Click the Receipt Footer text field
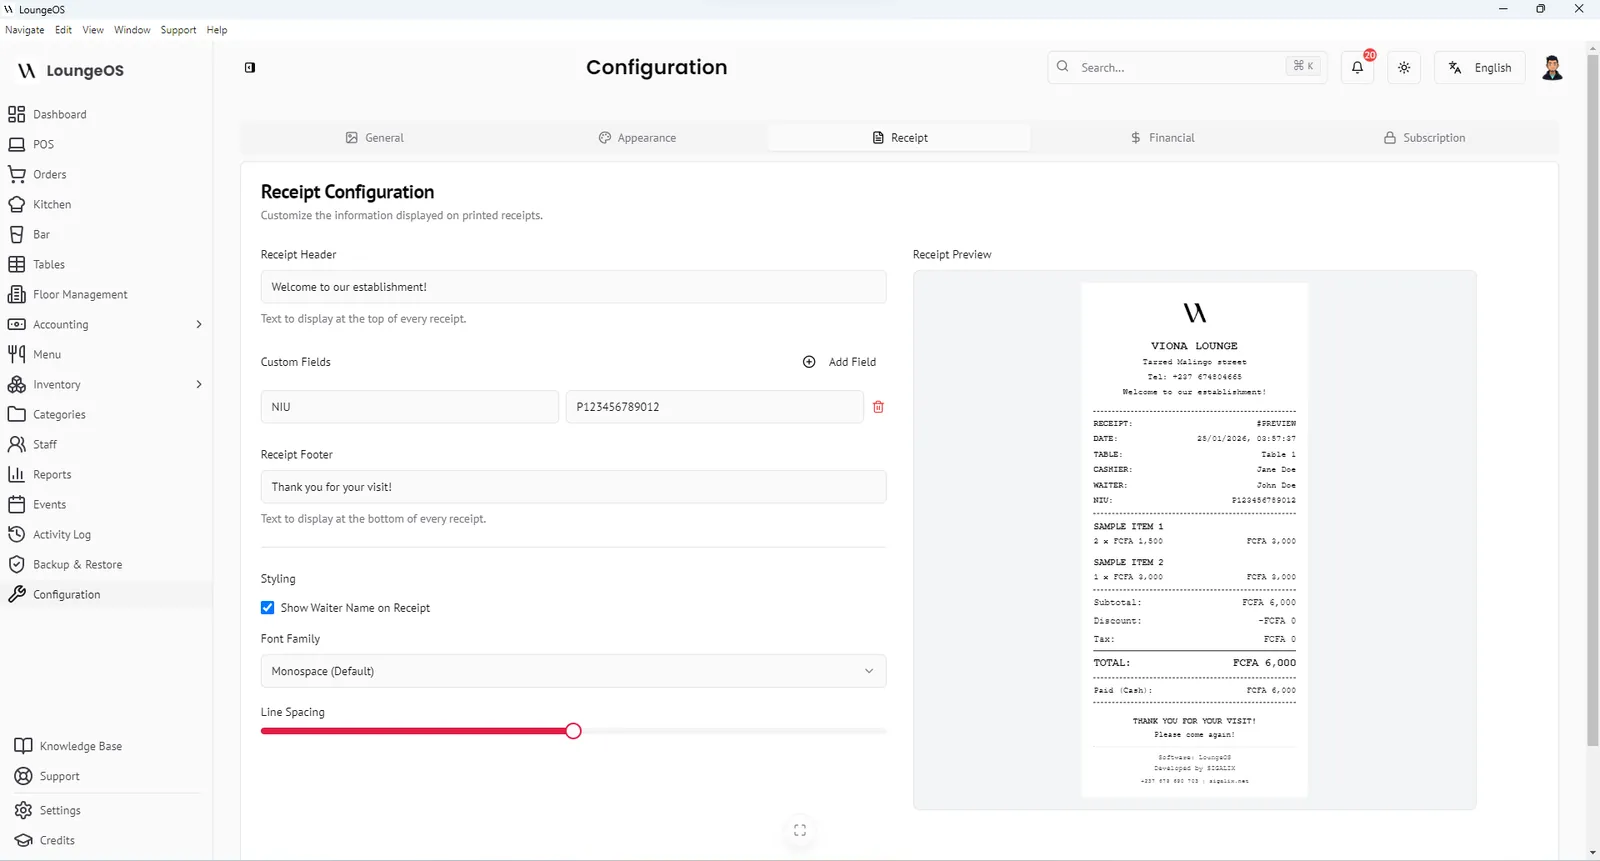The height and width of the screenshot is (861, 1600). coord(573,487)
